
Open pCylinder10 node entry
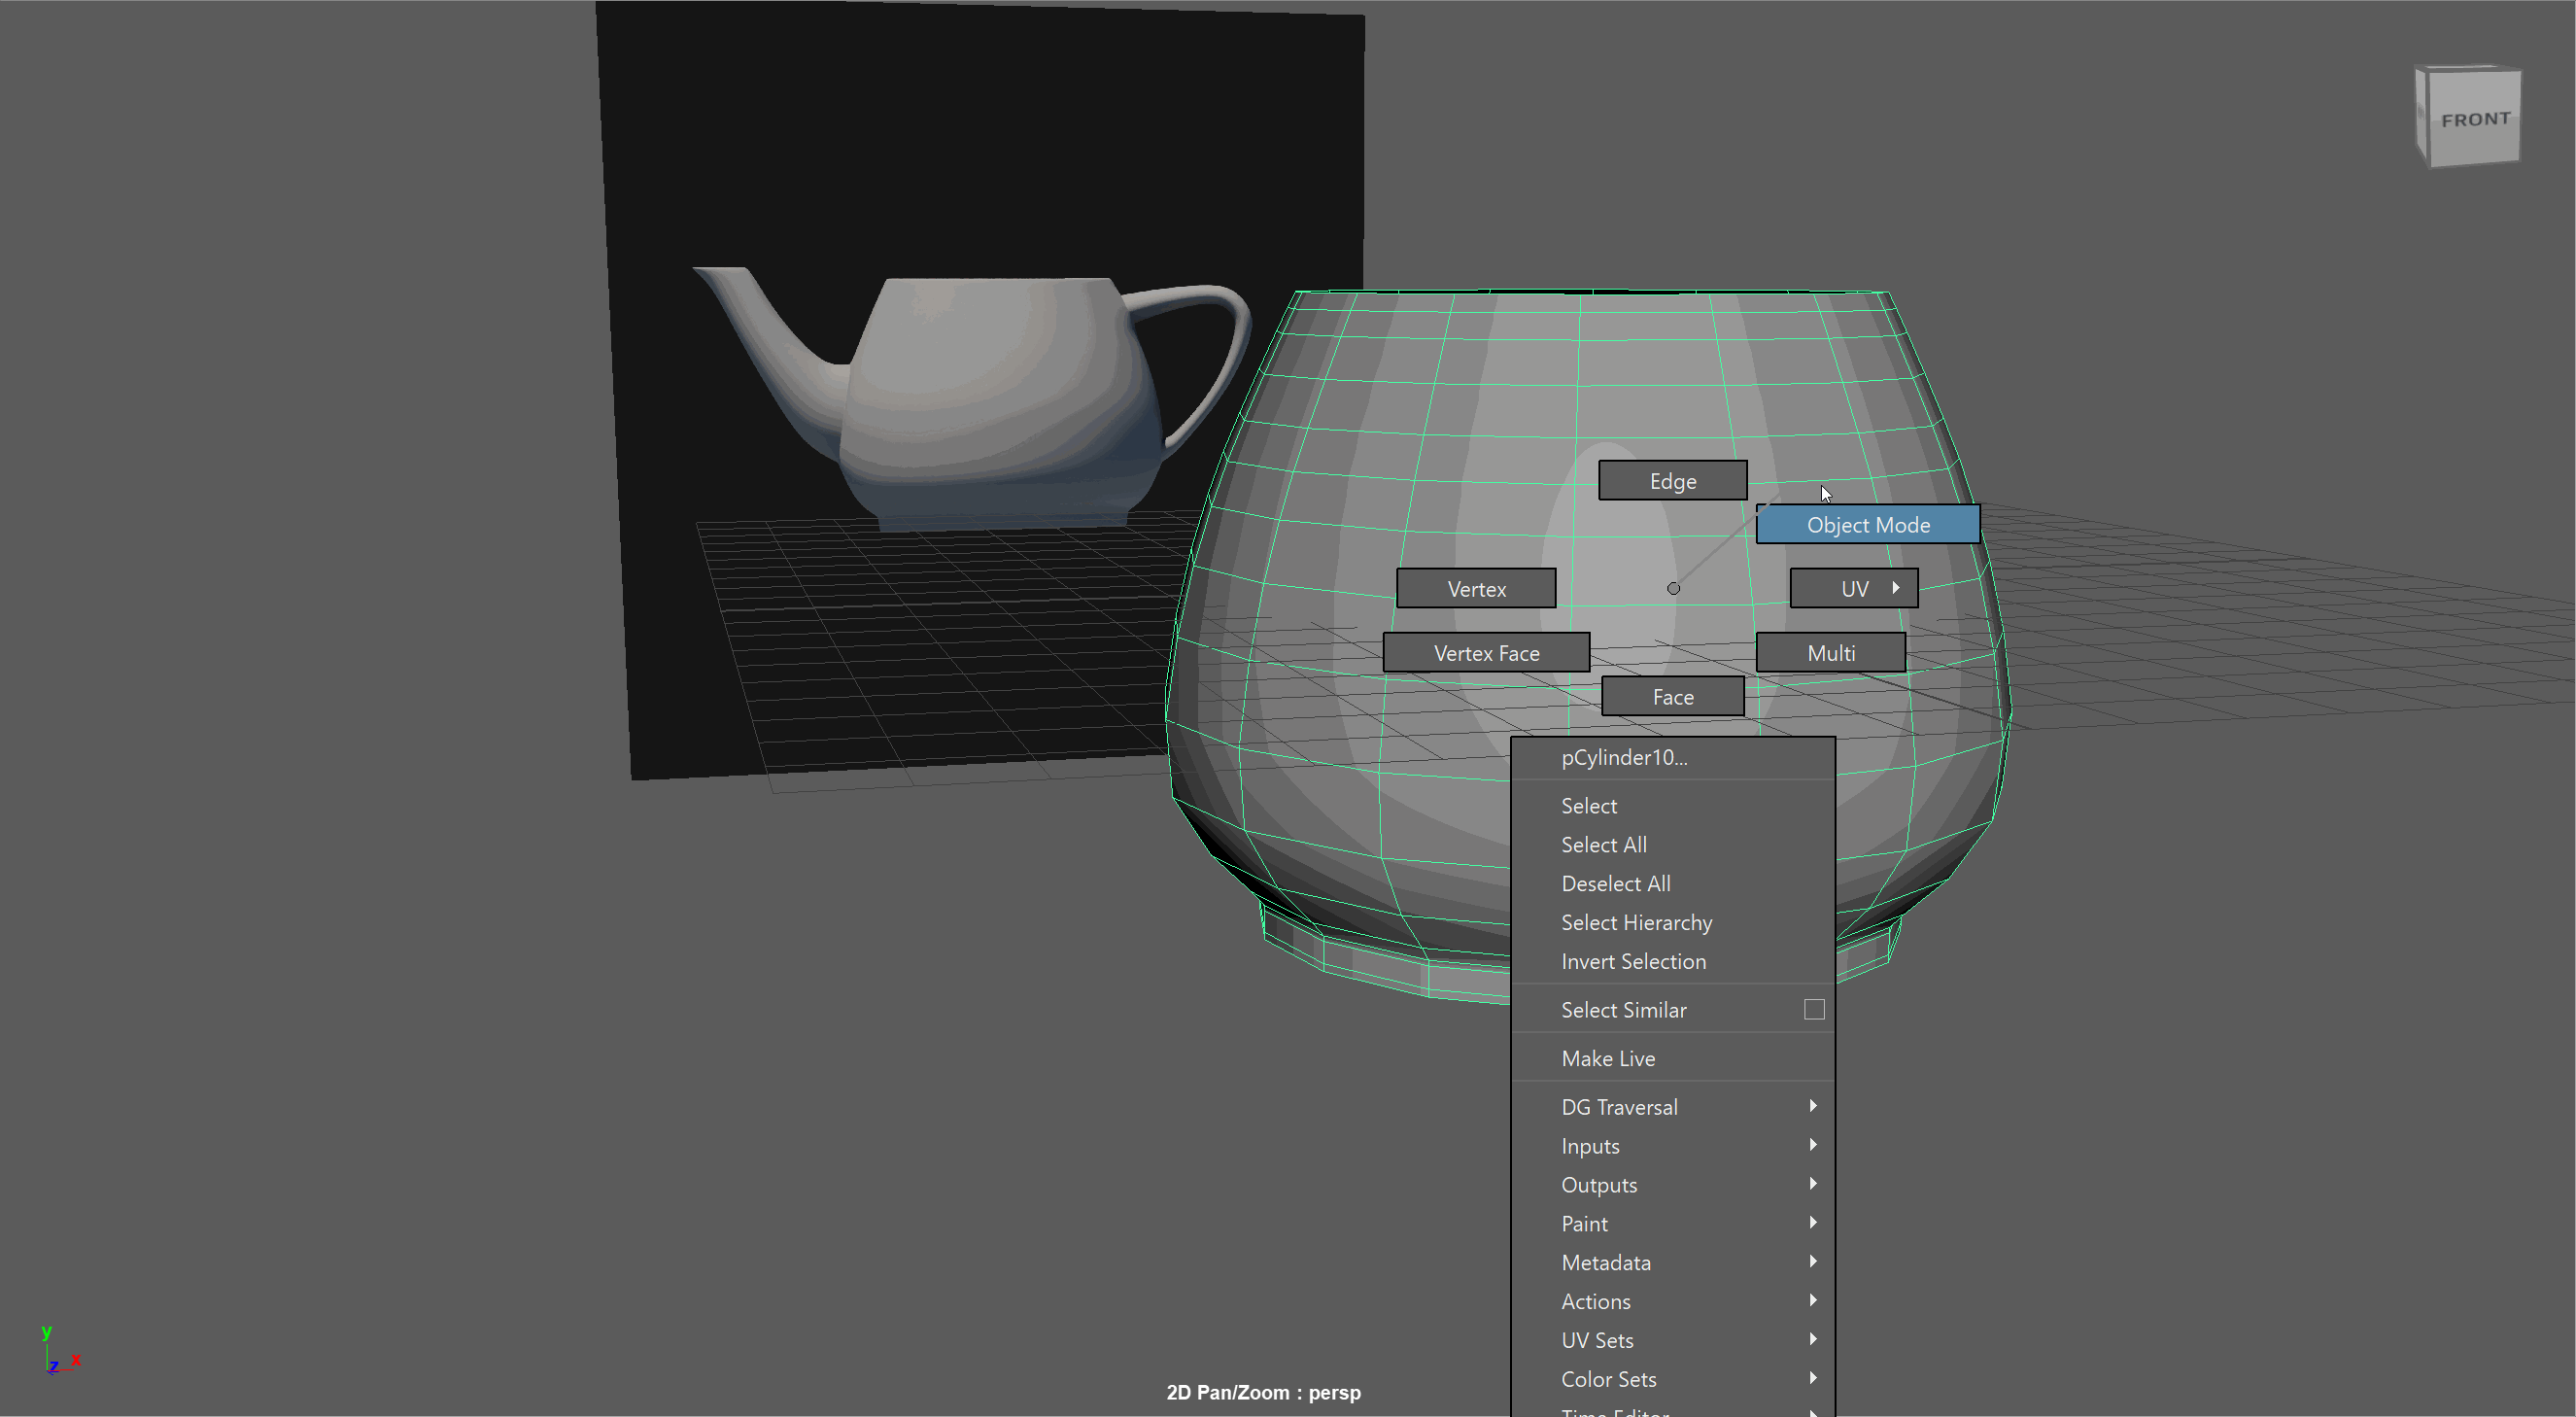(1623, 758)
